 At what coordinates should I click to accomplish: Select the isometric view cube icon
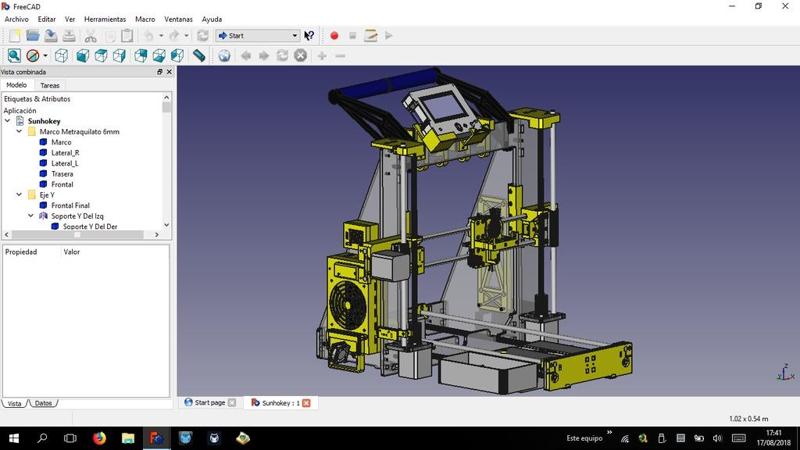tap(61, 56)
